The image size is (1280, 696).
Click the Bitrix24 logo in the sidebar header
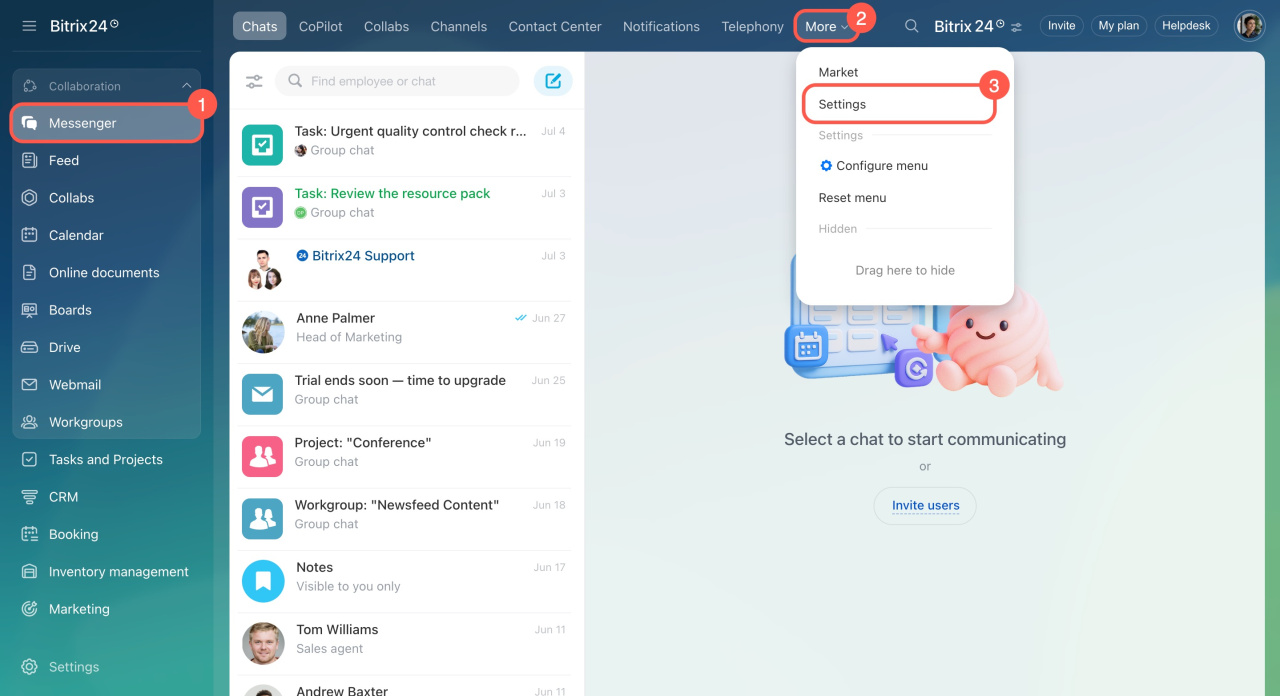(84, 26)
